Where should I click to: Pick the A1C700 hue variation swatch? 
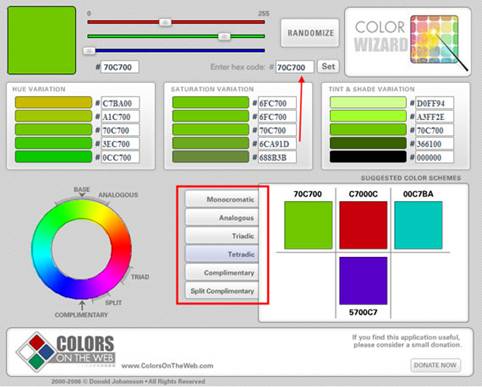pos(53,116)
